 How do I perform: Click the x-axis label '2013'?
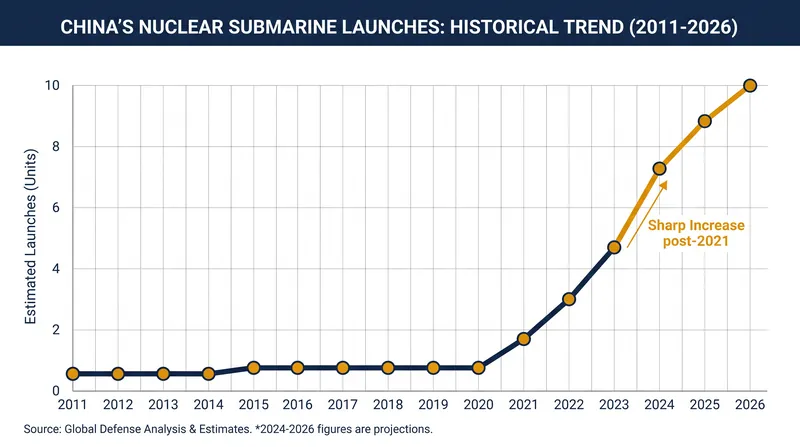[x=163, y=405]
